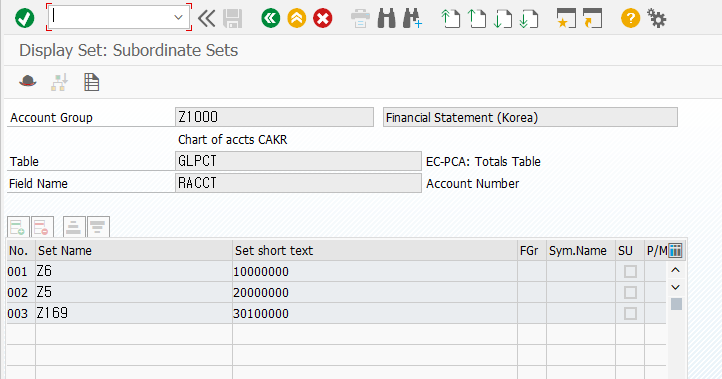Image resolution: width=722 pixels, height=379 pixels.
Task: Select set name cell Z169
Action: 134,314
